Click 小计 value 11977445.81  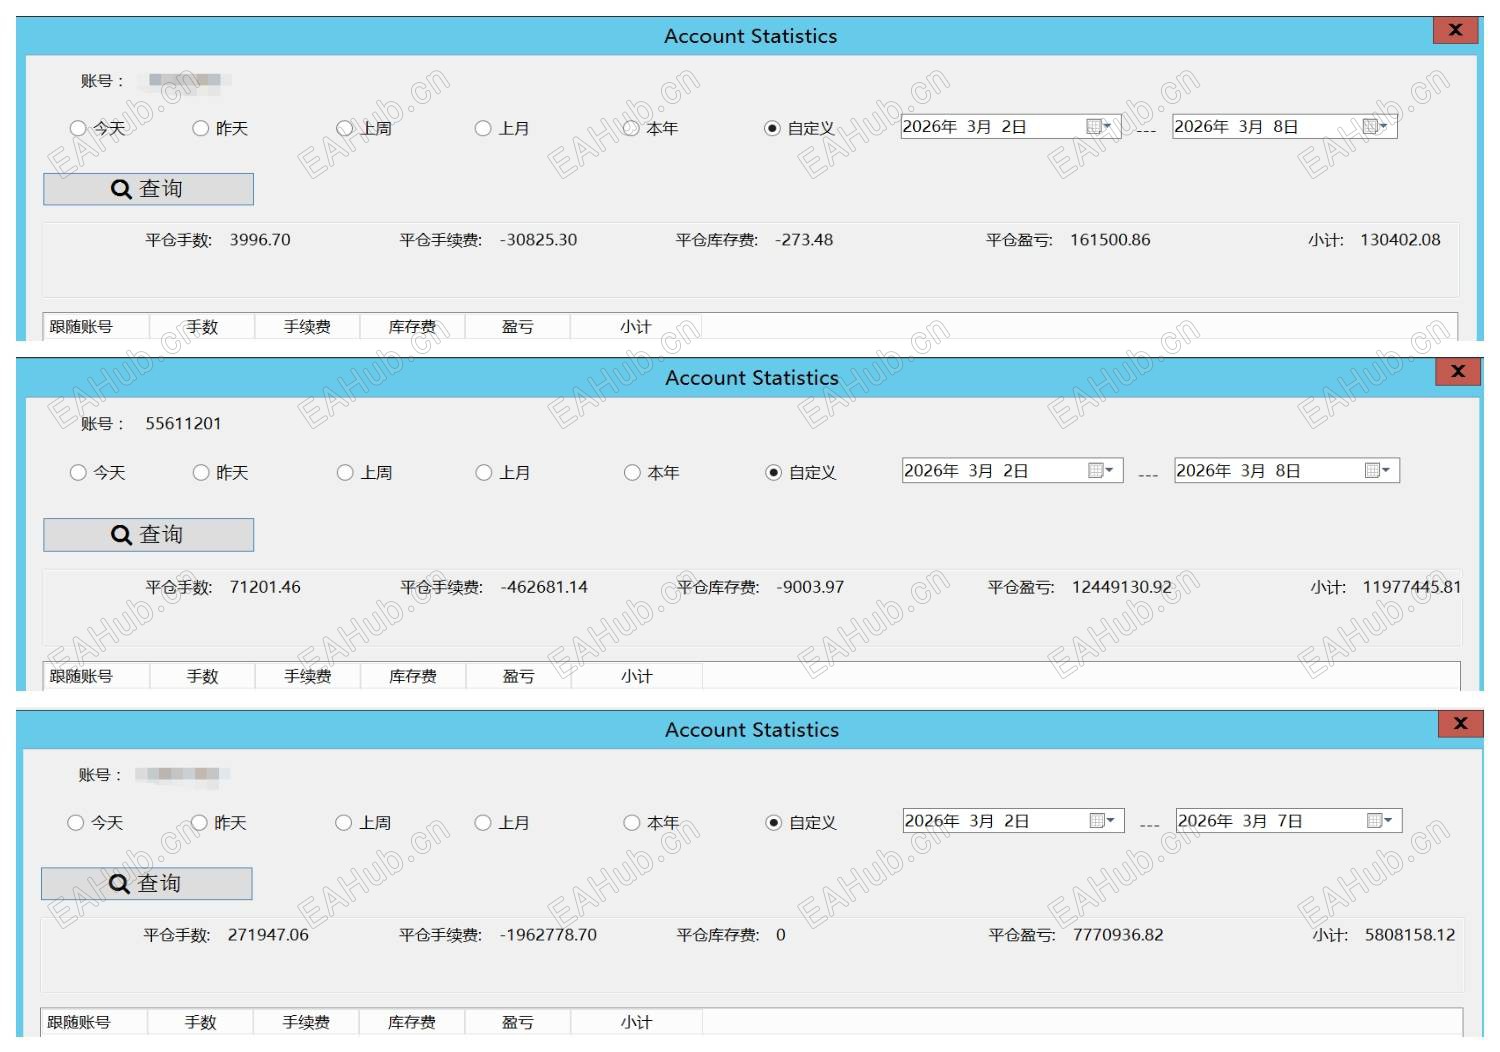coord(1412,587)
